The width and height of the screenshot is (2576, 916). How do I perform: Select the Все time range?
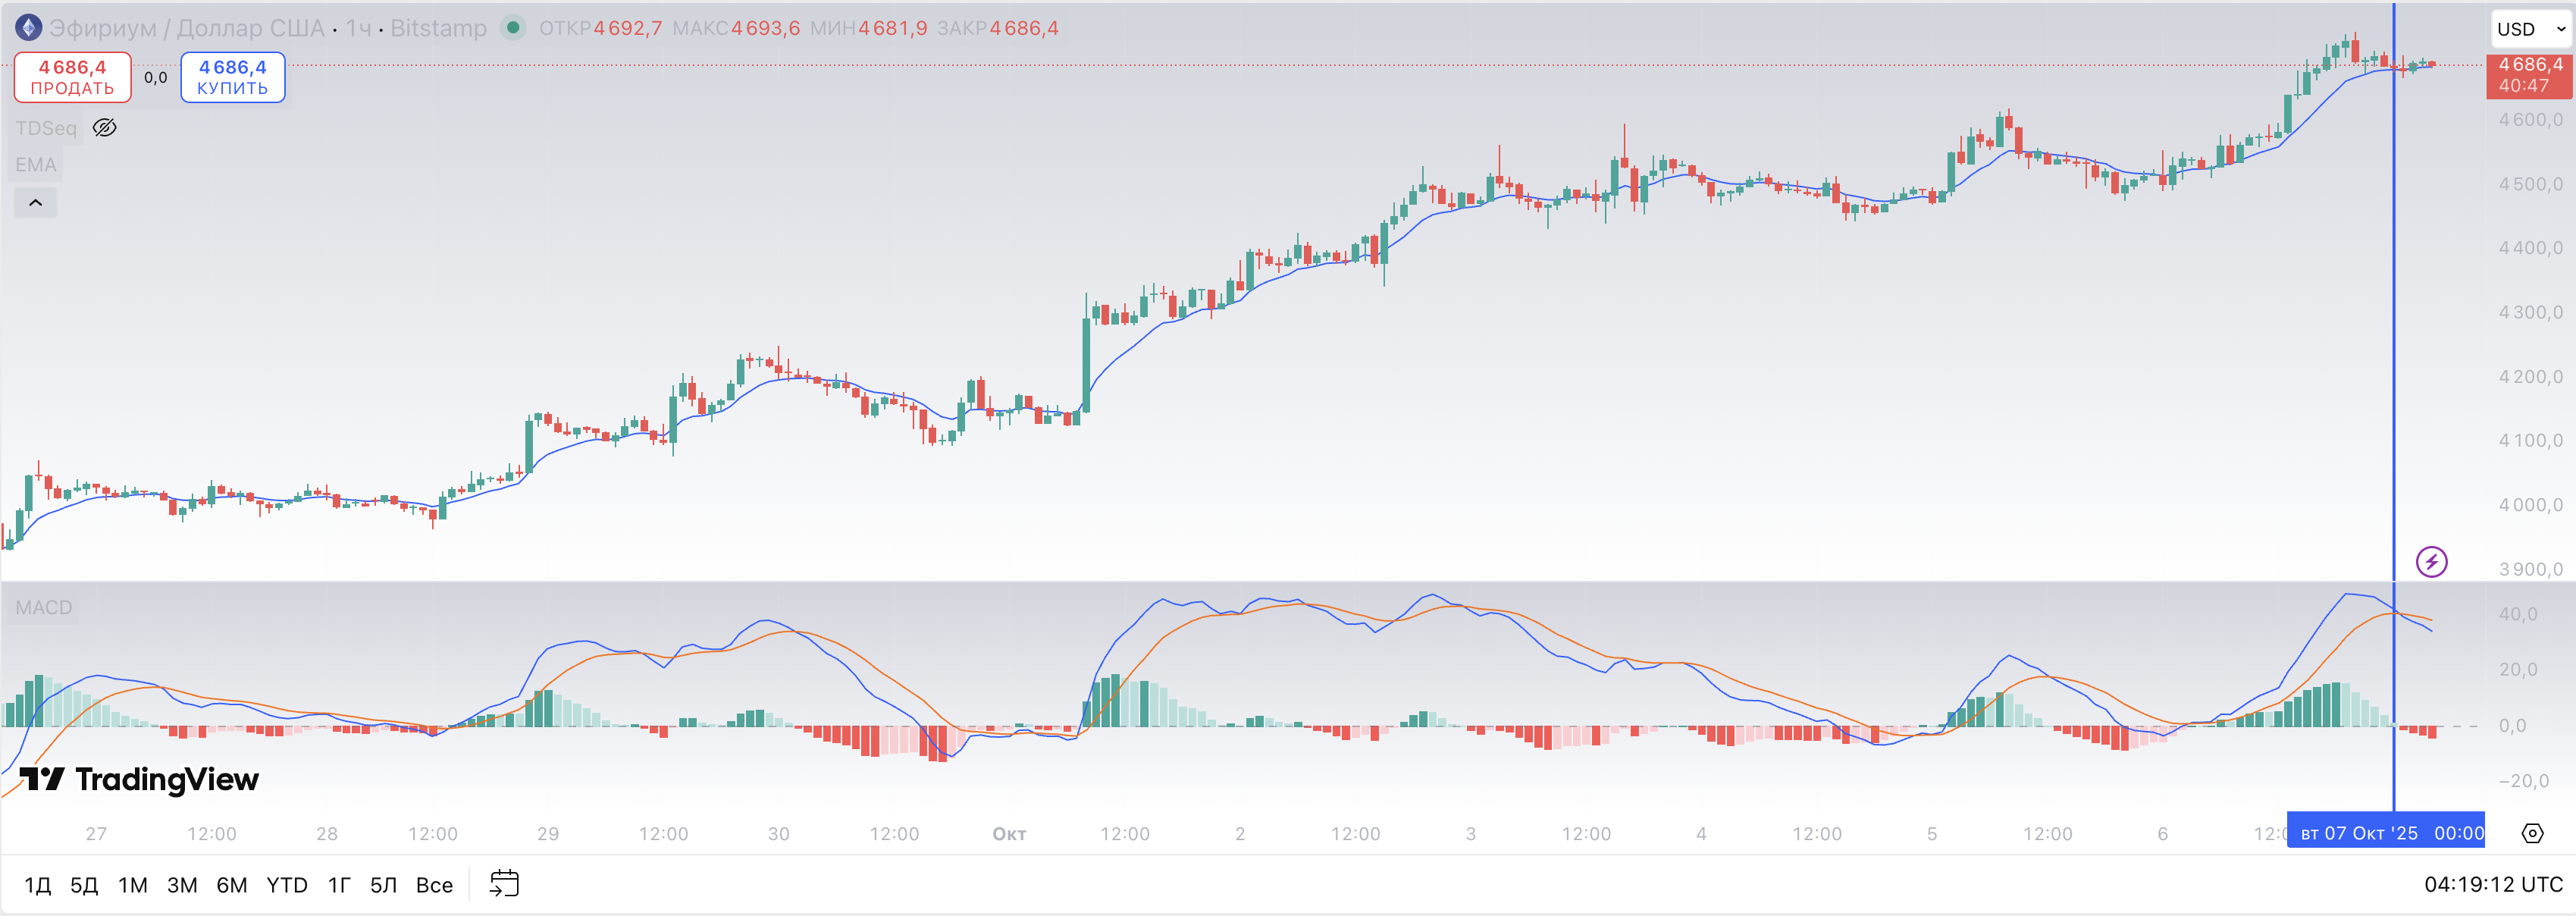coord(434,885)
